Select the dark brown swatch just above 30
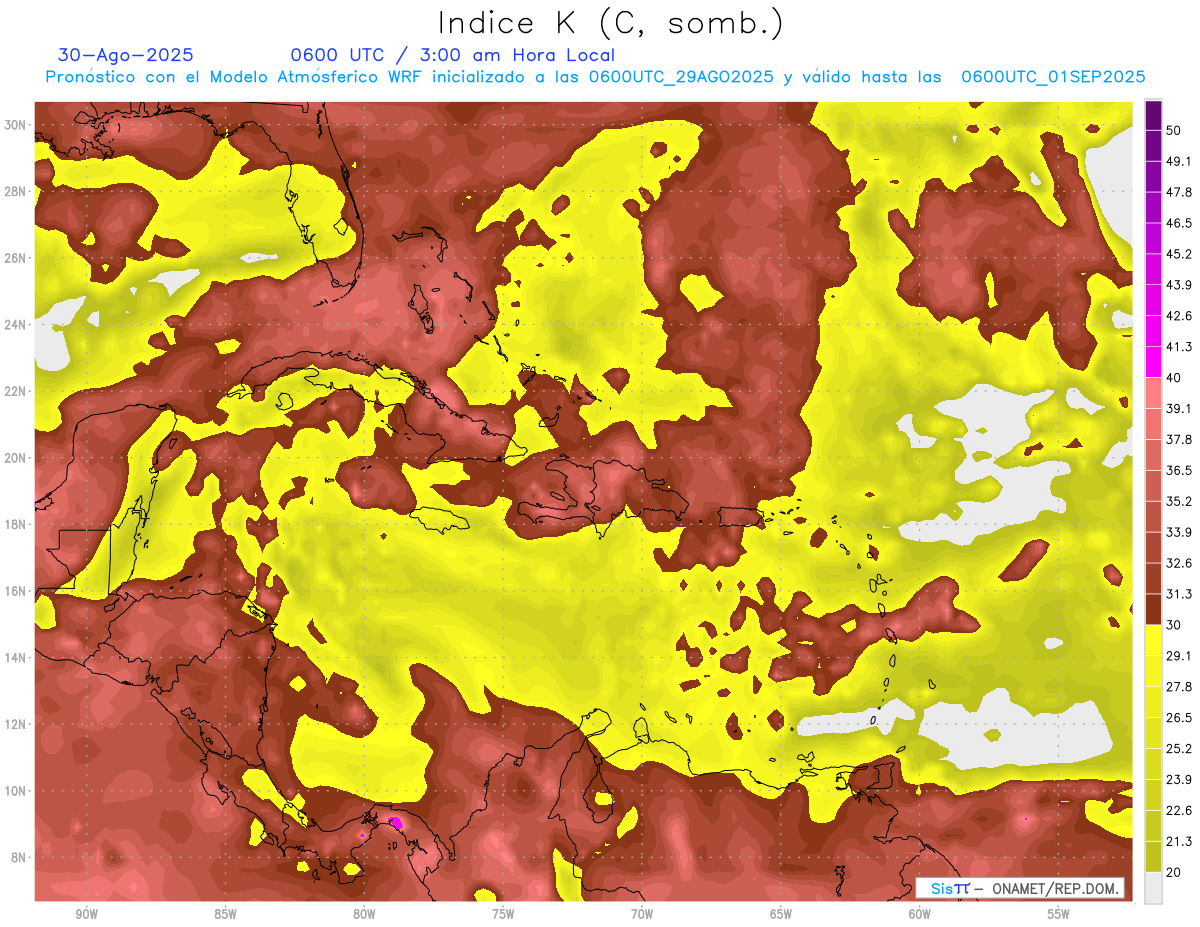The image size is (1200, 927). coord(1153,610)
